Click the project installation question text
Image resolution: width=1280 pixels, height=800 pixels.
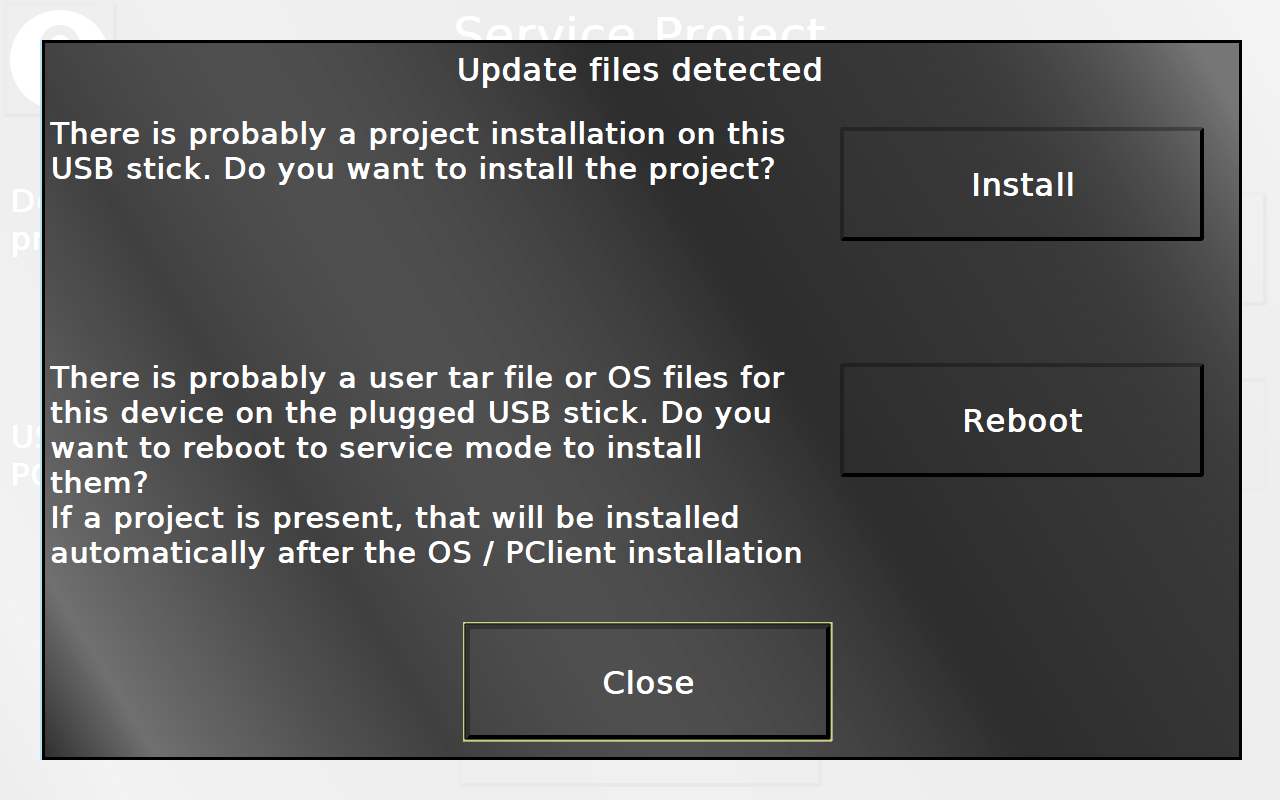pyautogui.click(x=418, y=151)
